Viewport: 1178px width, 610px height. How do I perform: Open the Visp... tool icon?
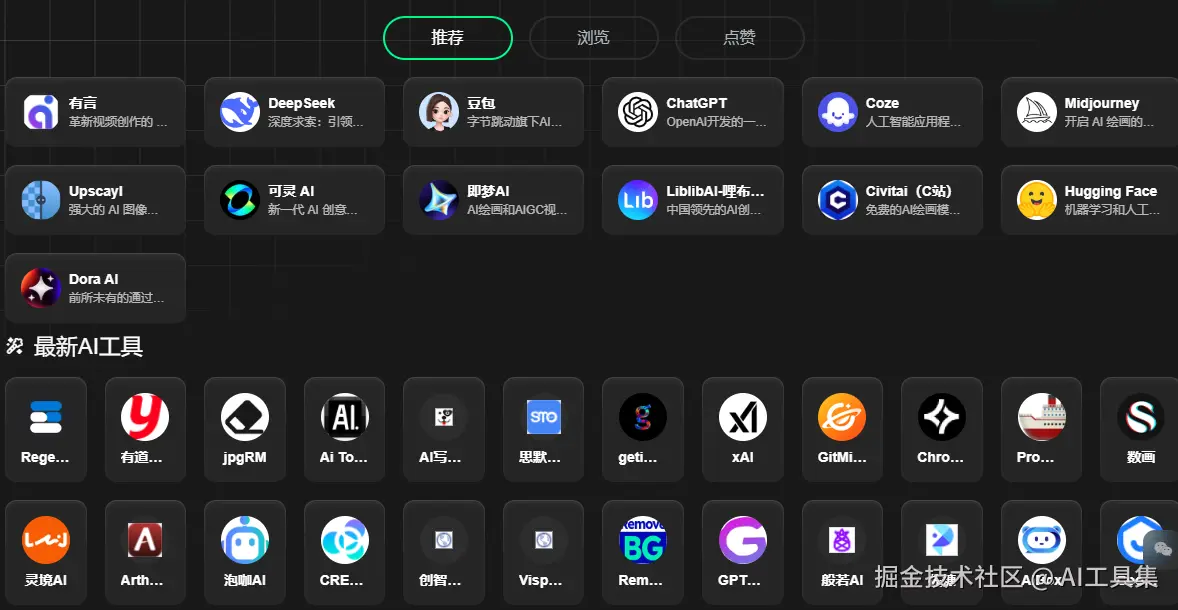click(x=544, y=540)
